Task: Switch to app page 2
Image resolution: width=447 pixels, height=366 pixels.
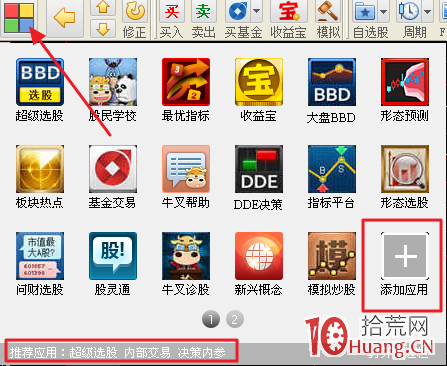Action: 235,320
